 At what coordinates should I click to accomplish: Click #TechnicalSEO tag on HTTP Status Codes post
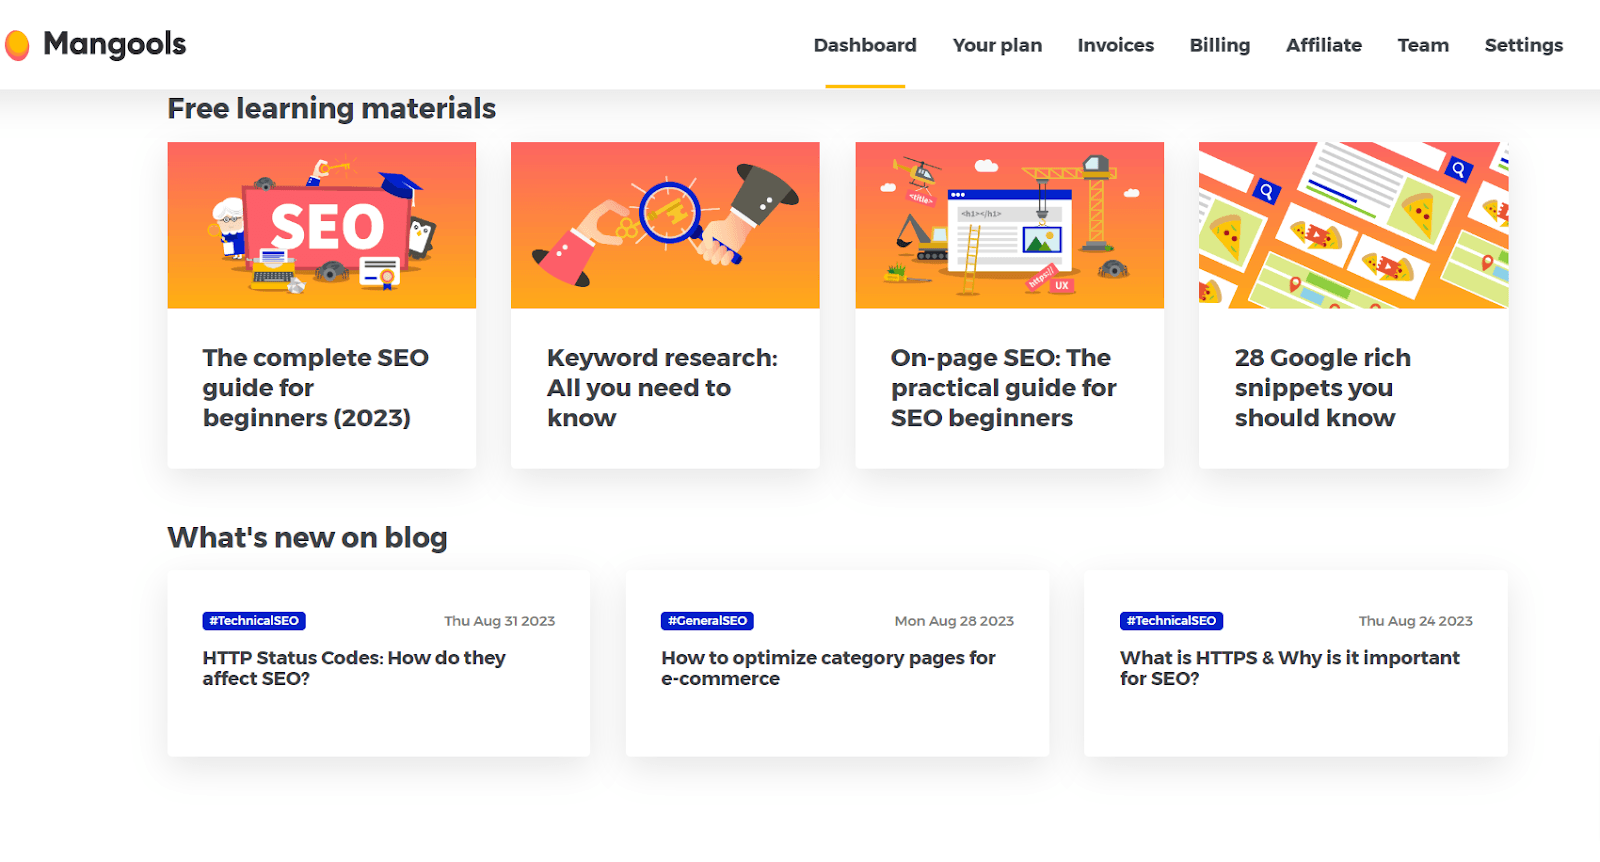(254, 621)
